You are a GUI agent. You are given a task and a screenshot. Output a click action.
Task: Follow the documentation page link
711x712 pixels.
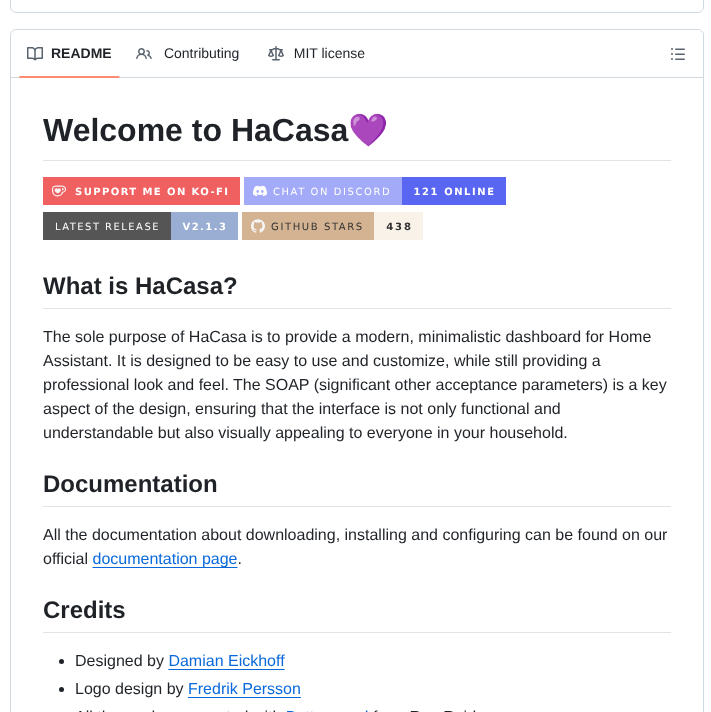(165, 559)
